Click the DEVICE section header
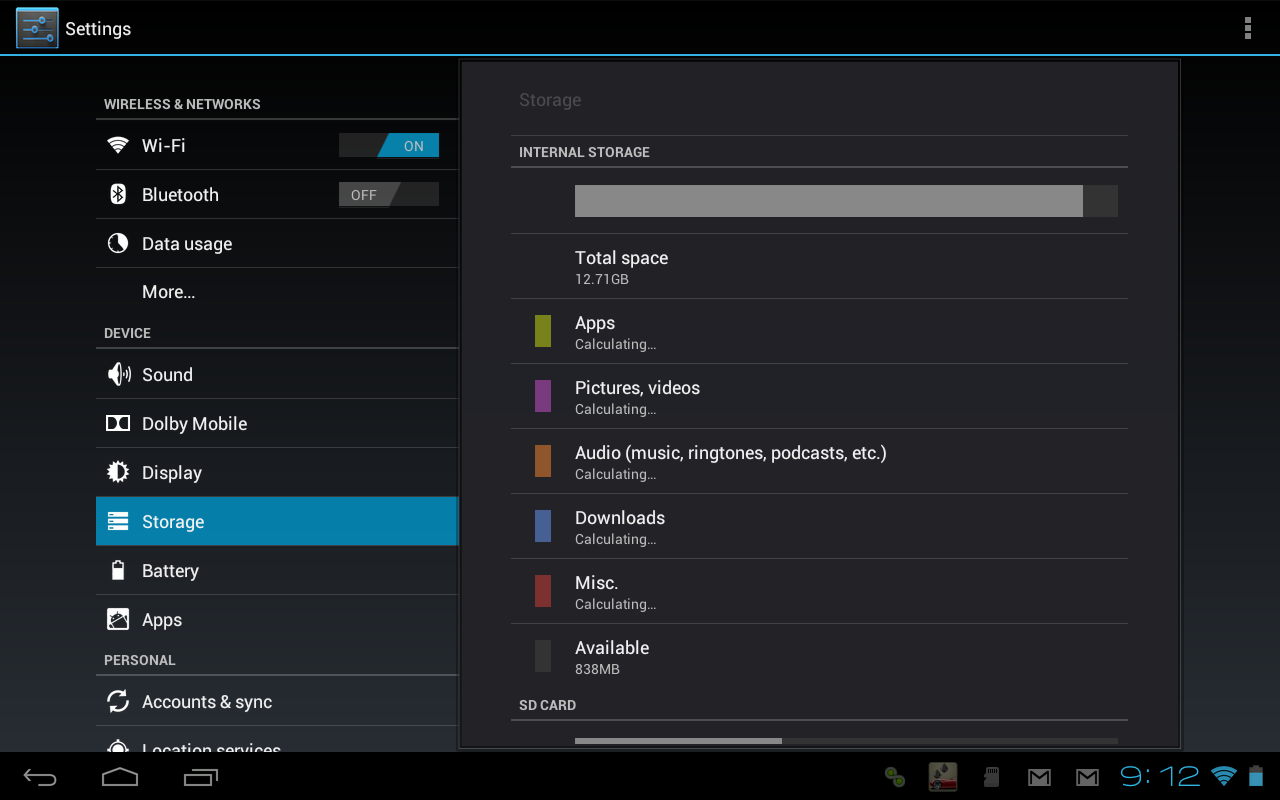This screenshot has height=800, width=1280. coord(127,333)
